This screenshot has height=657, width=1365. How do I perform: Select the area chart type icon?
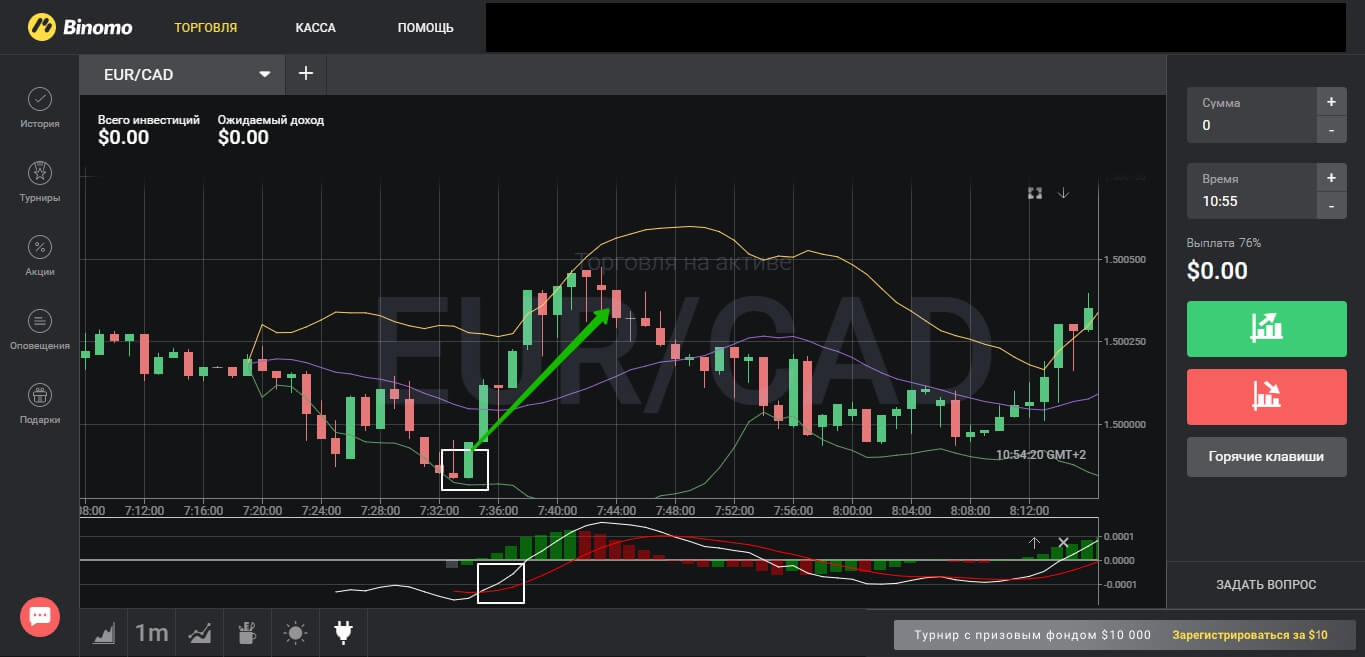[x=104, y=632]
